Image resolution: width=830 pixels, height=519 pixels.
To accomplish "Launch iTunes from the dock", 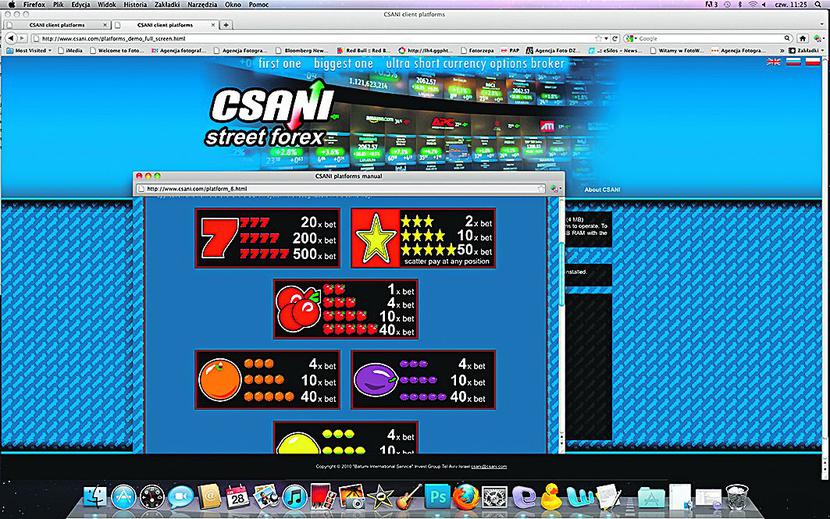I will pos(295,497).
